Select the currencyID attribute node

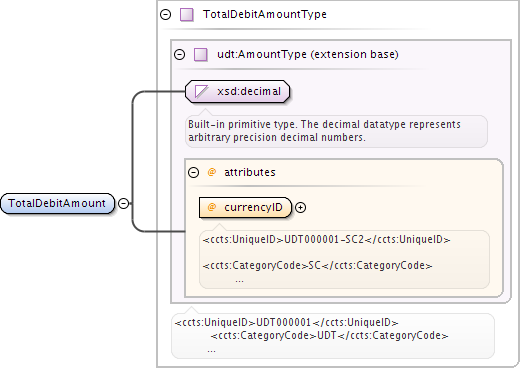(x=245, y=207)
